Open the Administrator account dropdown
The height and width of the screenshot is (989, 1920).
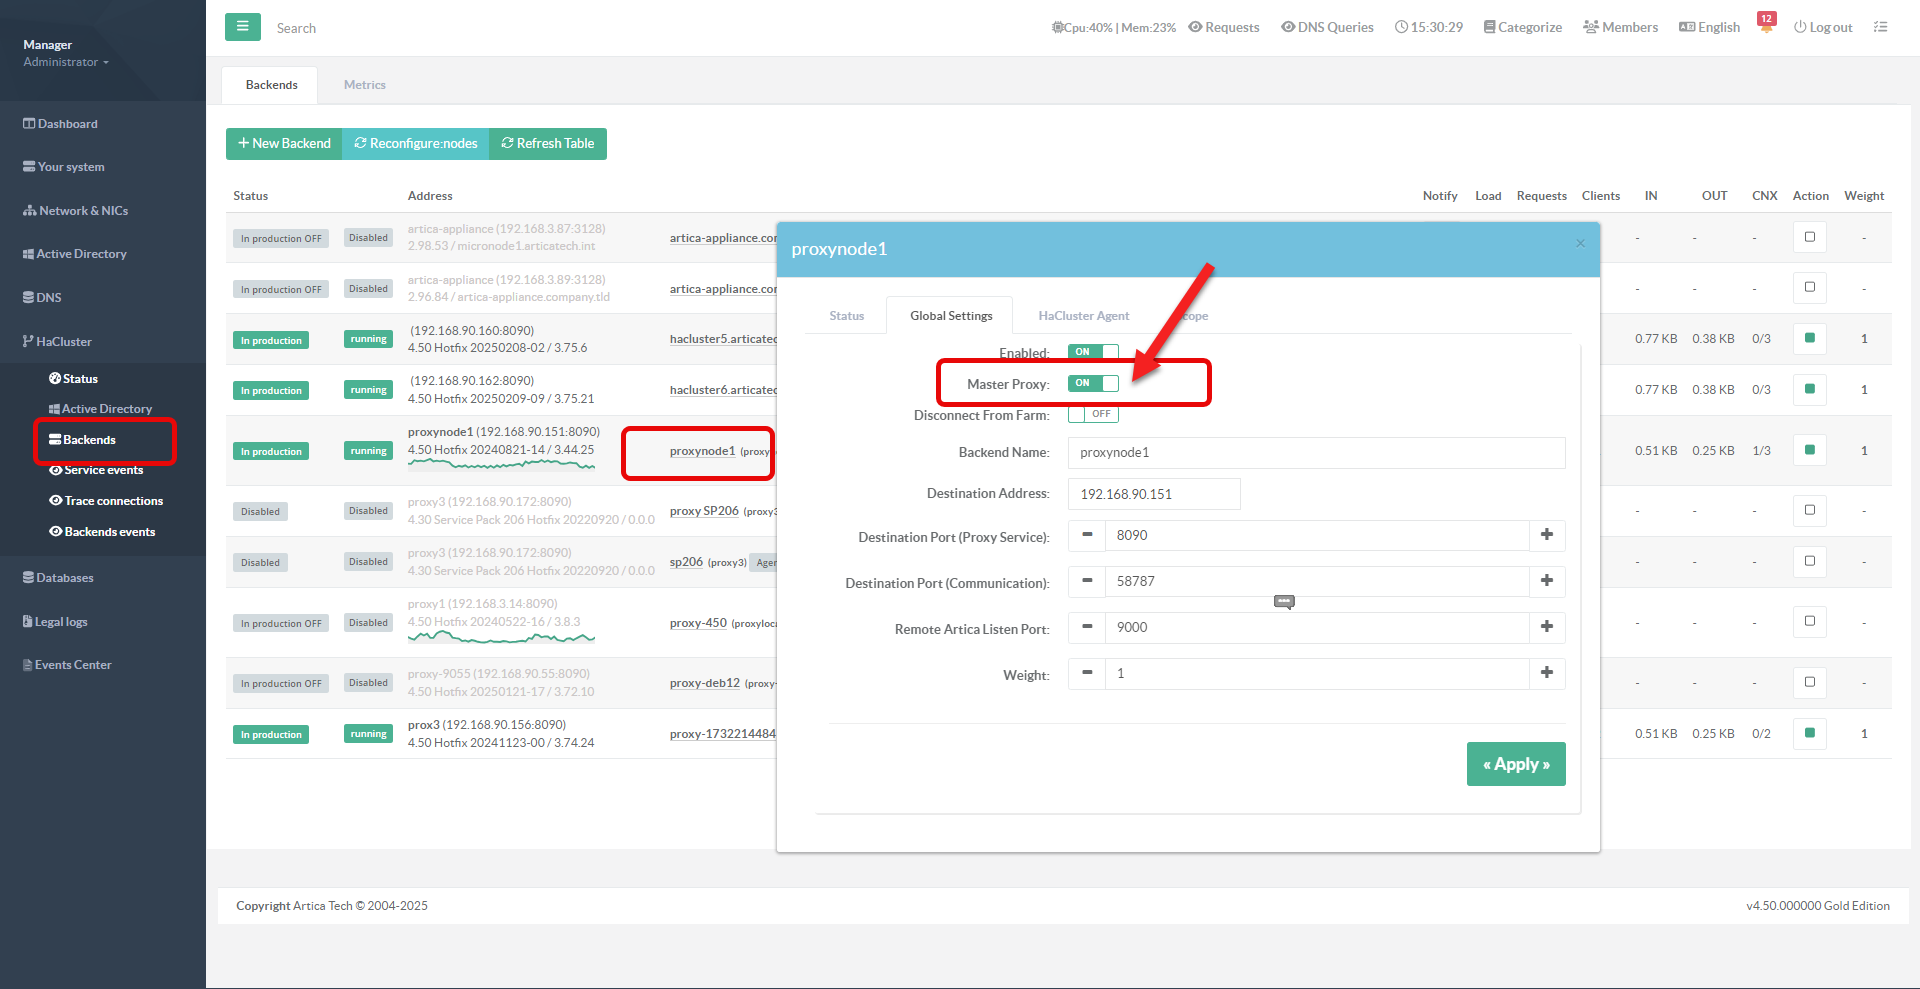(x=66, y=62)
